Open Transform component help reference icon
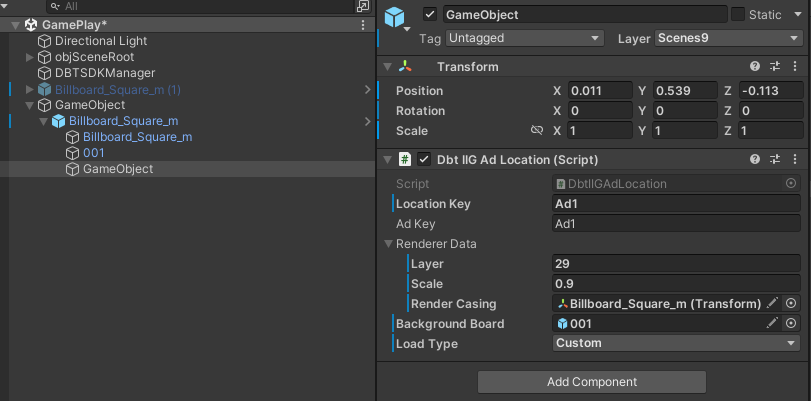This screenshot has height=401, width=811. 755,67
